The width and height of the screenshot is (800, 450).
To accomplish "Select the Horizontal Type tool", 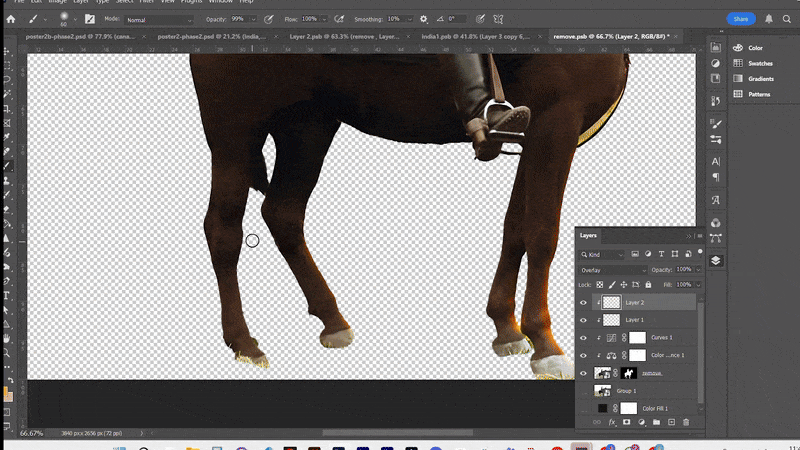I will pyautogui.click(x=7, y=295).
